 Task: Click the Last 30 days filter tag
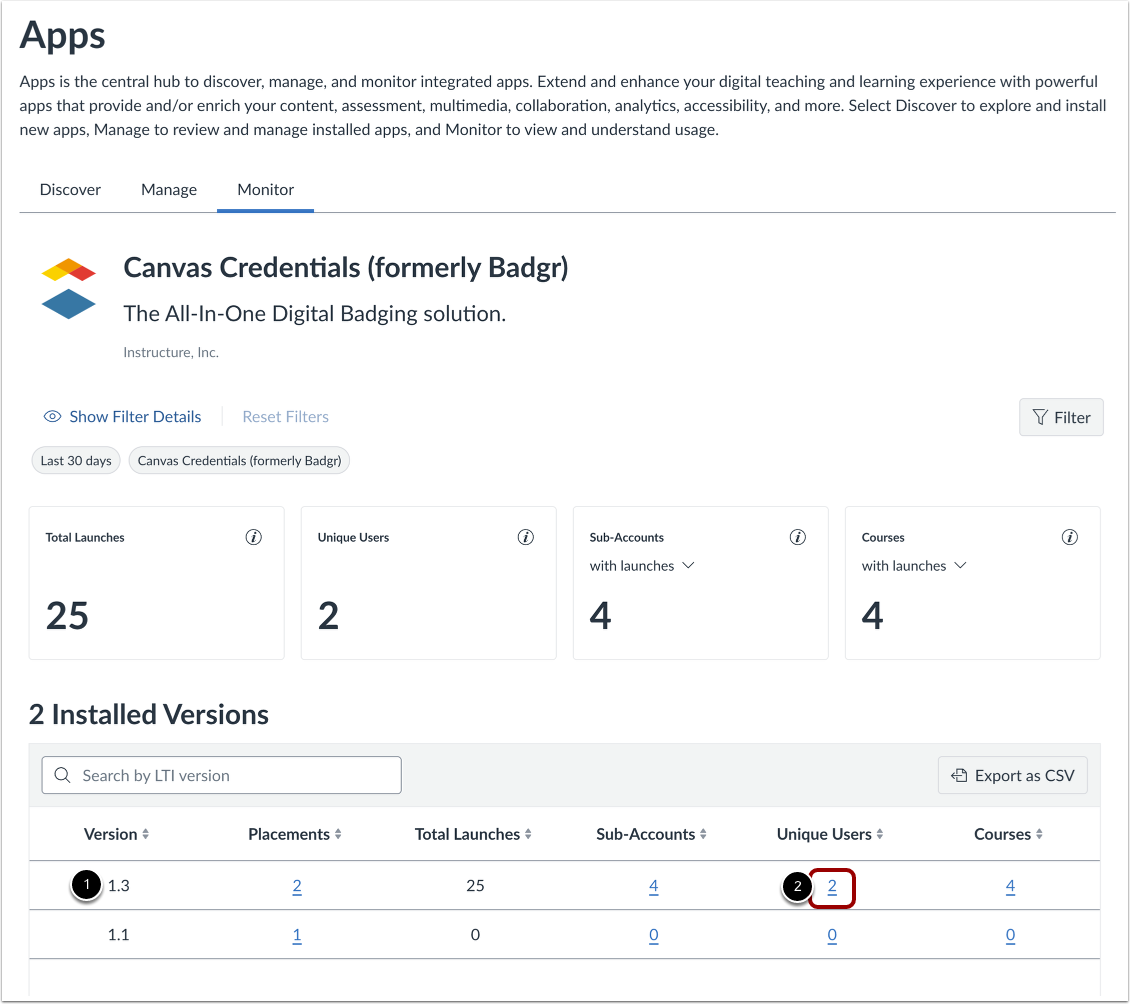tap(76, 461)
